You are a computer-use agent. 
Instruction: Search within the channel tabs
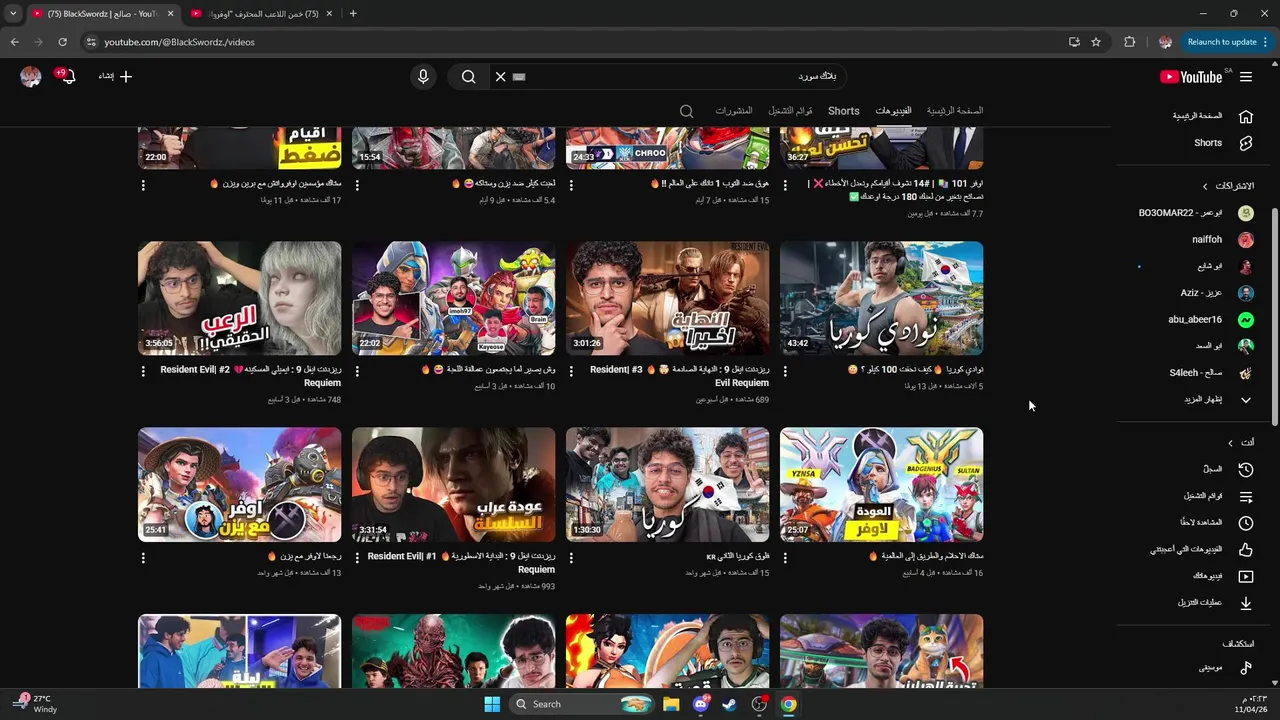tap(686, 111)
